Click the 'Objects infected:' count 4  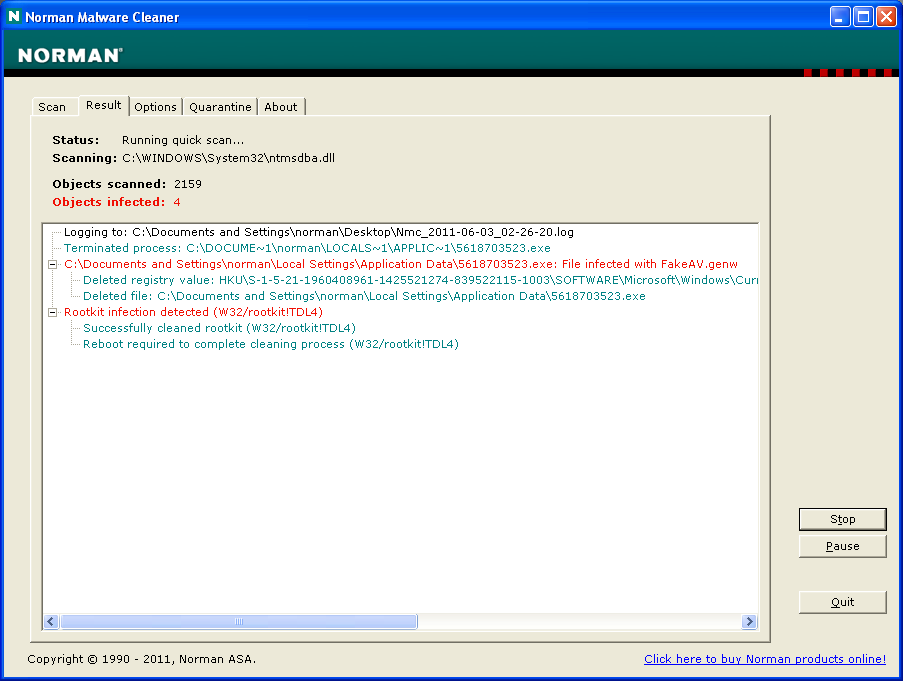pyautogui.click(x=177, y=202)
